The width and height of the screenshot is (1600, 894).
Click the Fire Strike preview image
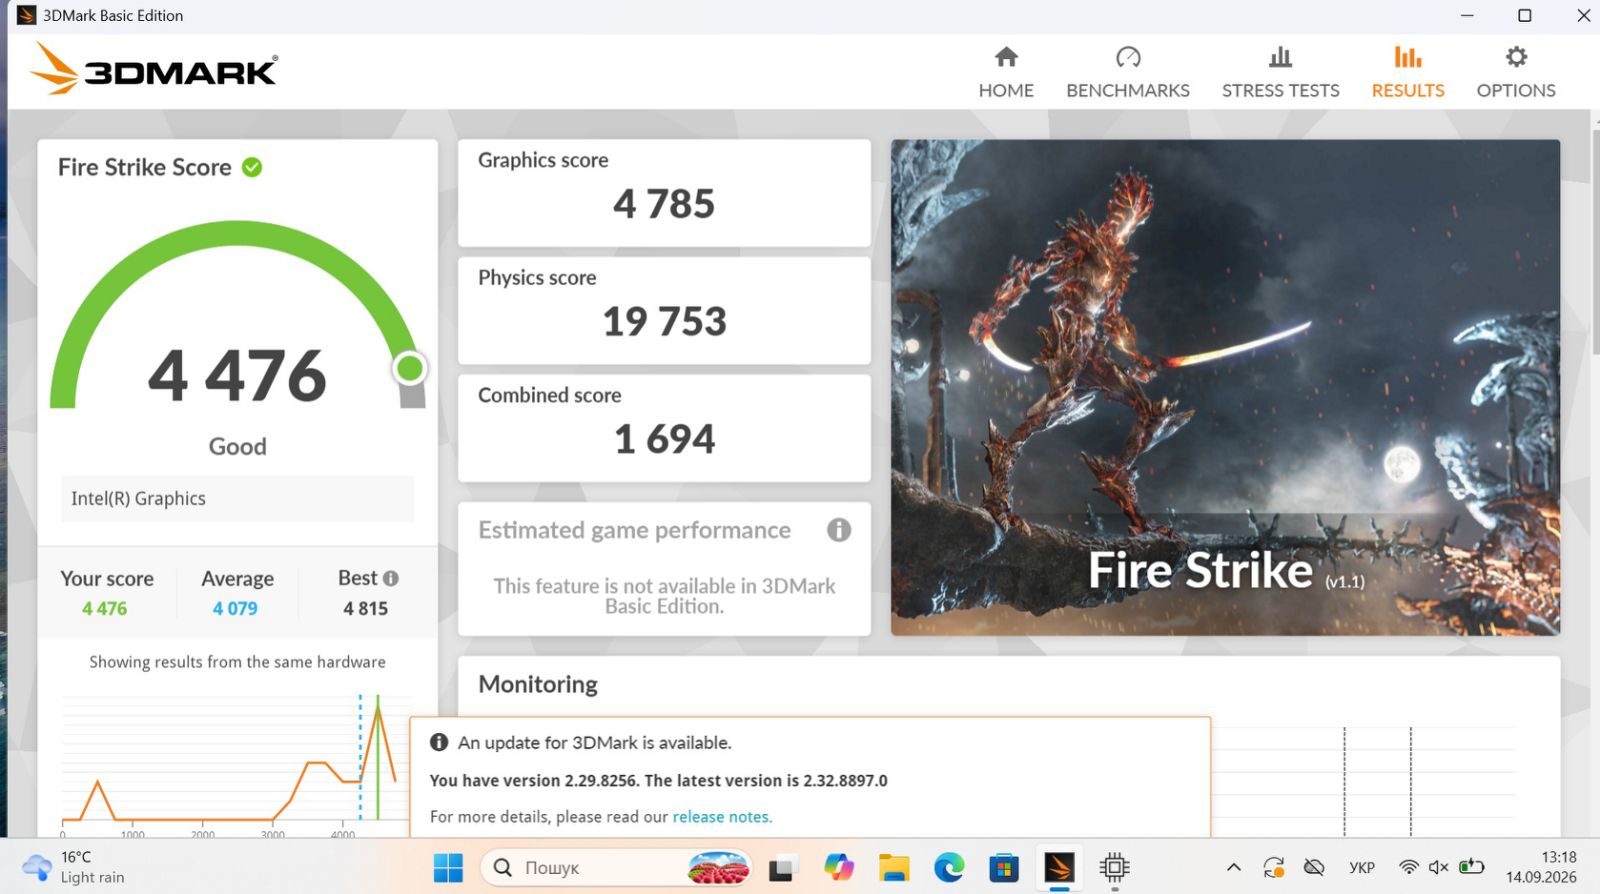pyautogui.click(x=1225, y=387)
